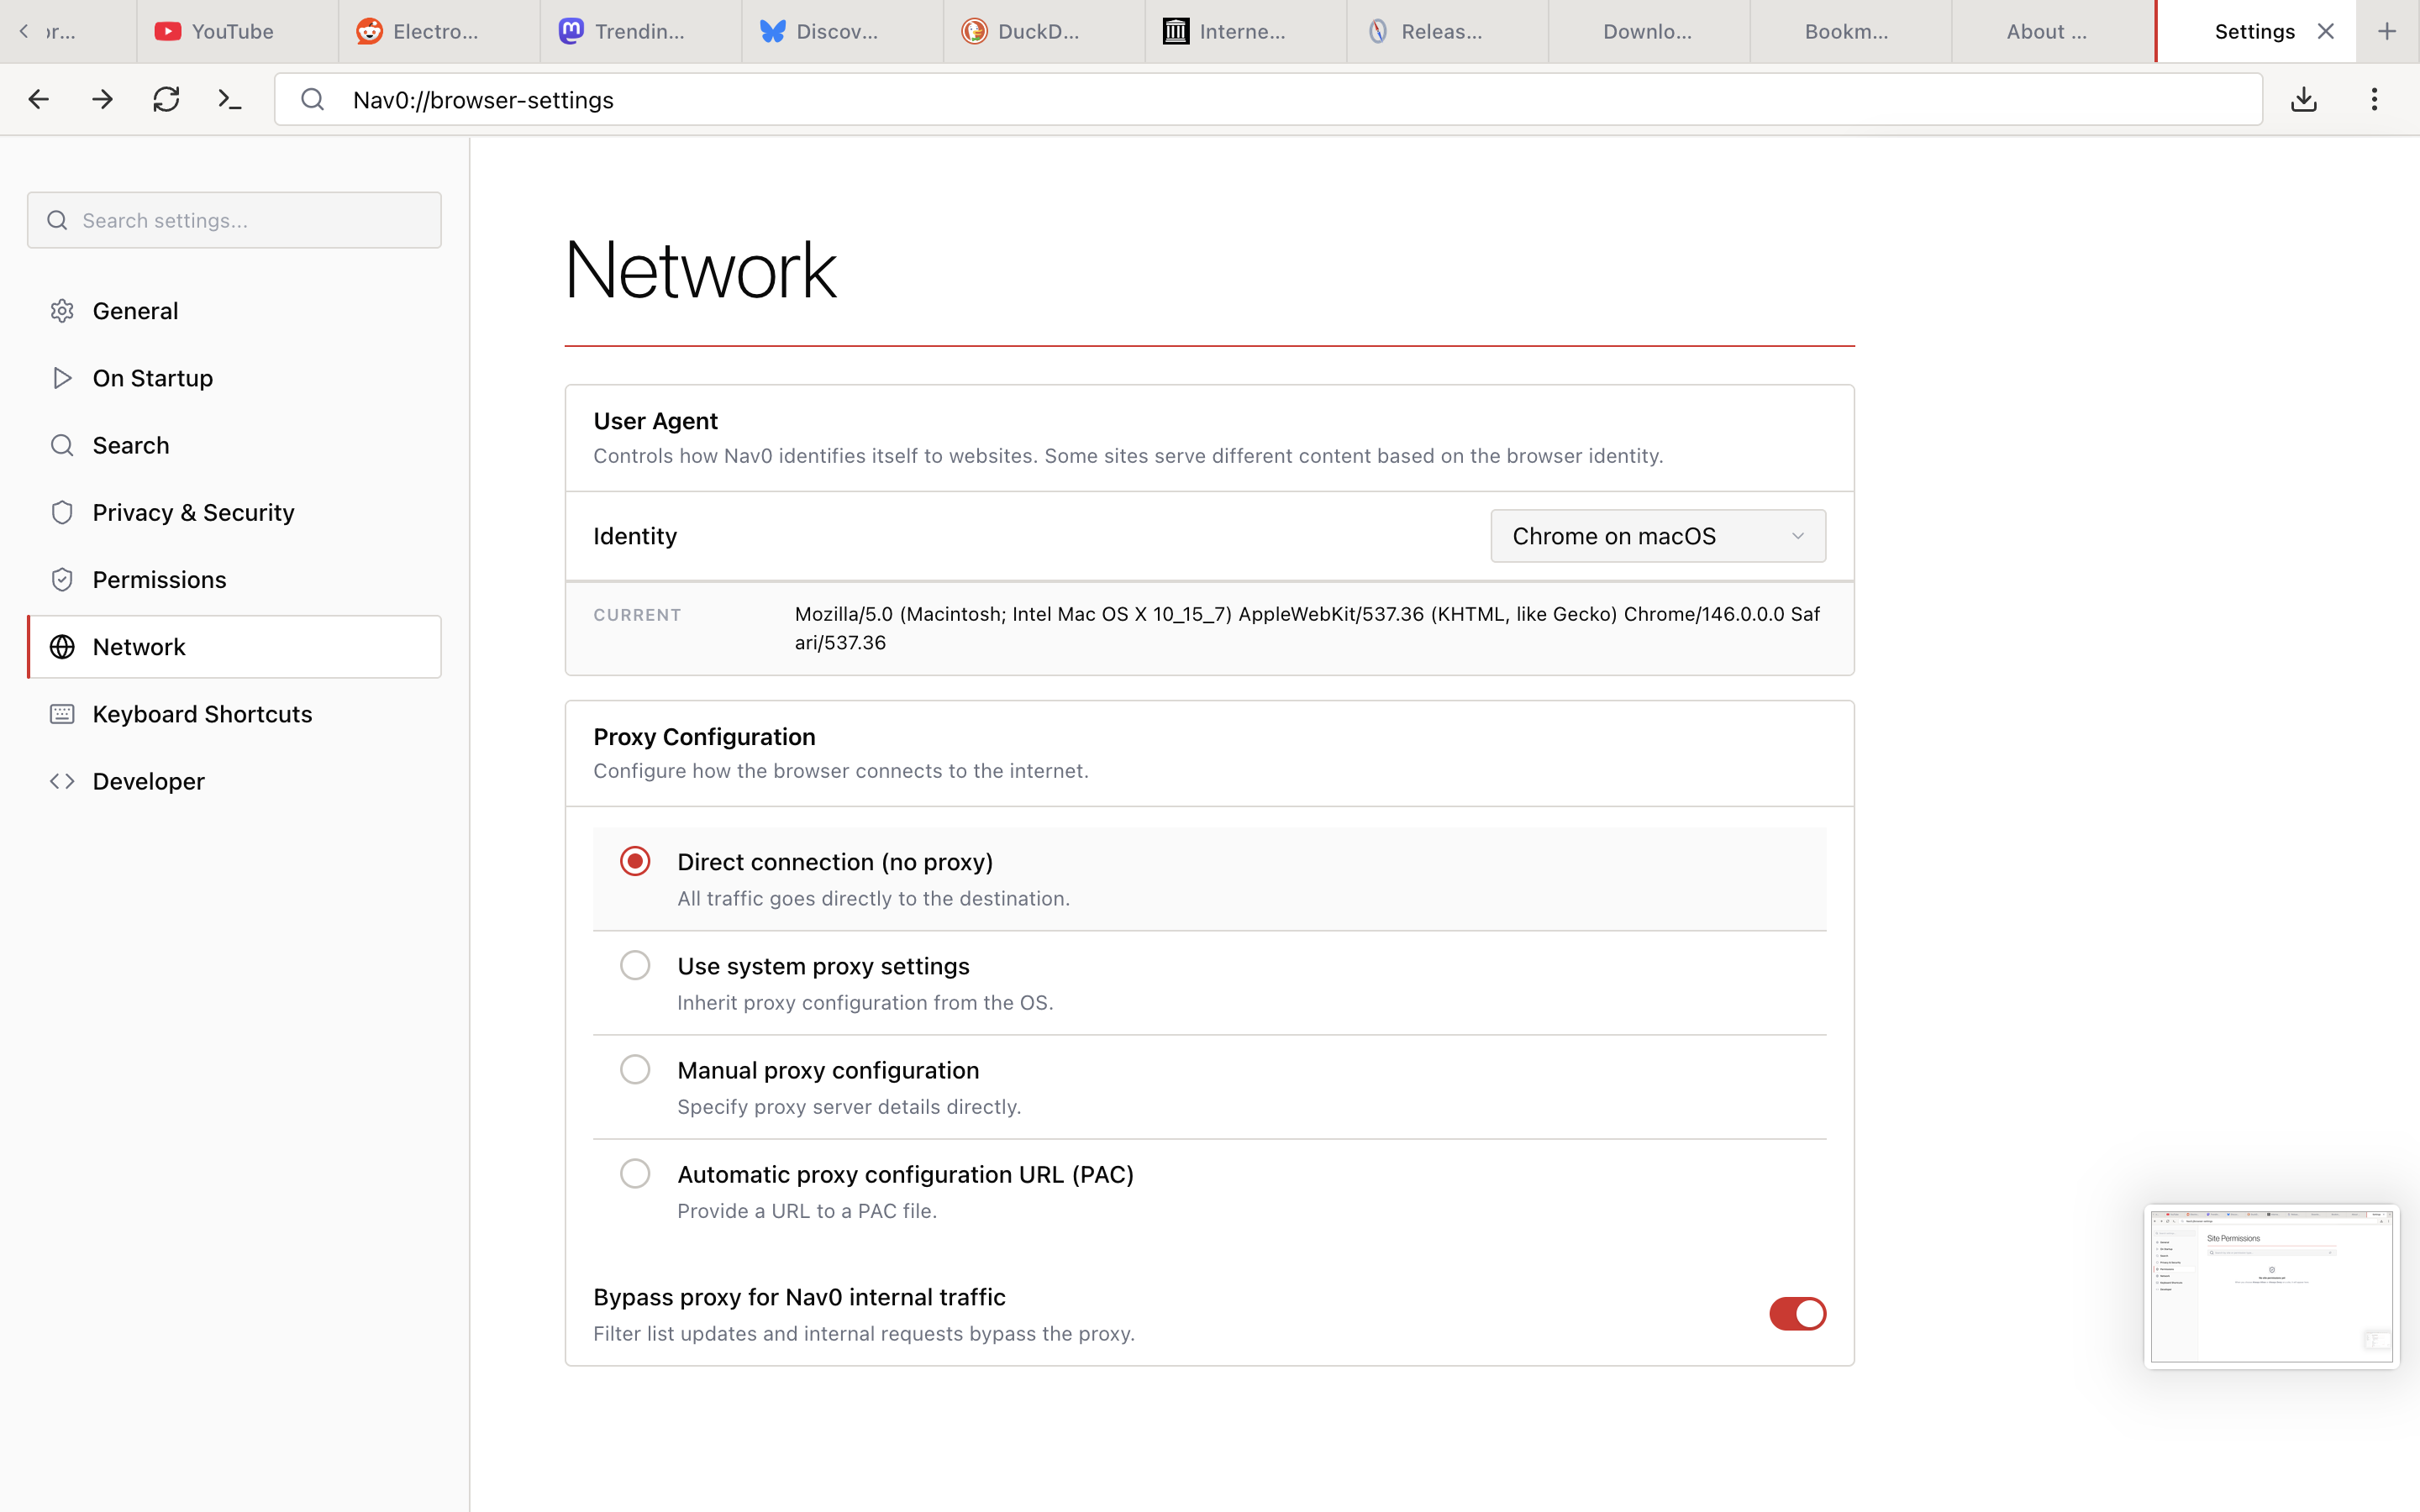Image resolution: width=2420 pixels, height=1512 pixels.
Task: Open the Identity dropdown Chrome on macOS
Action: point(1658,536)
